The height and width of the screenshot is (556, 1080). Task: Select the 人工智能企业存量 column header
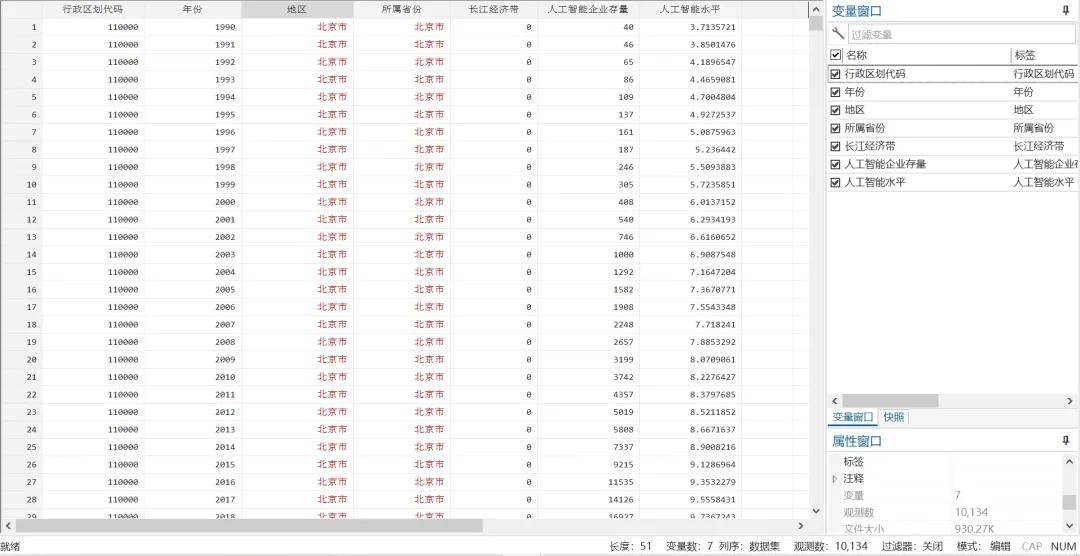coord(588,10)
